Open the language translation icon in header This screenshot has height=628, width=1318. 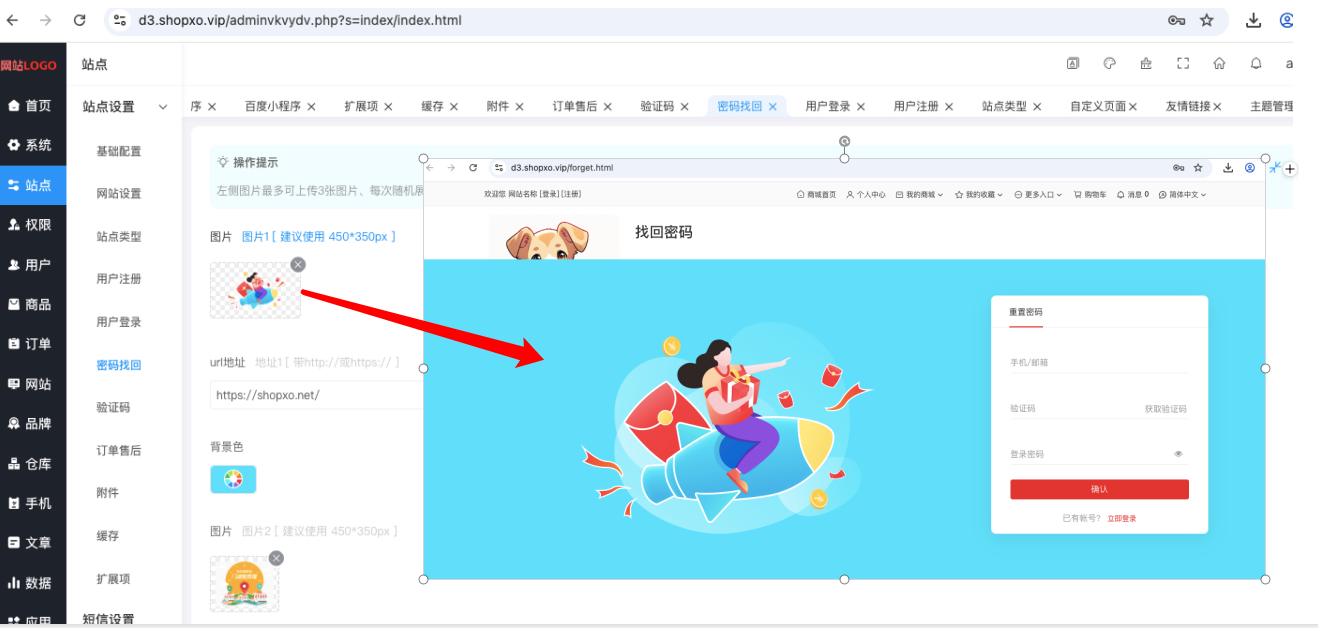[x=1073, y=63]
